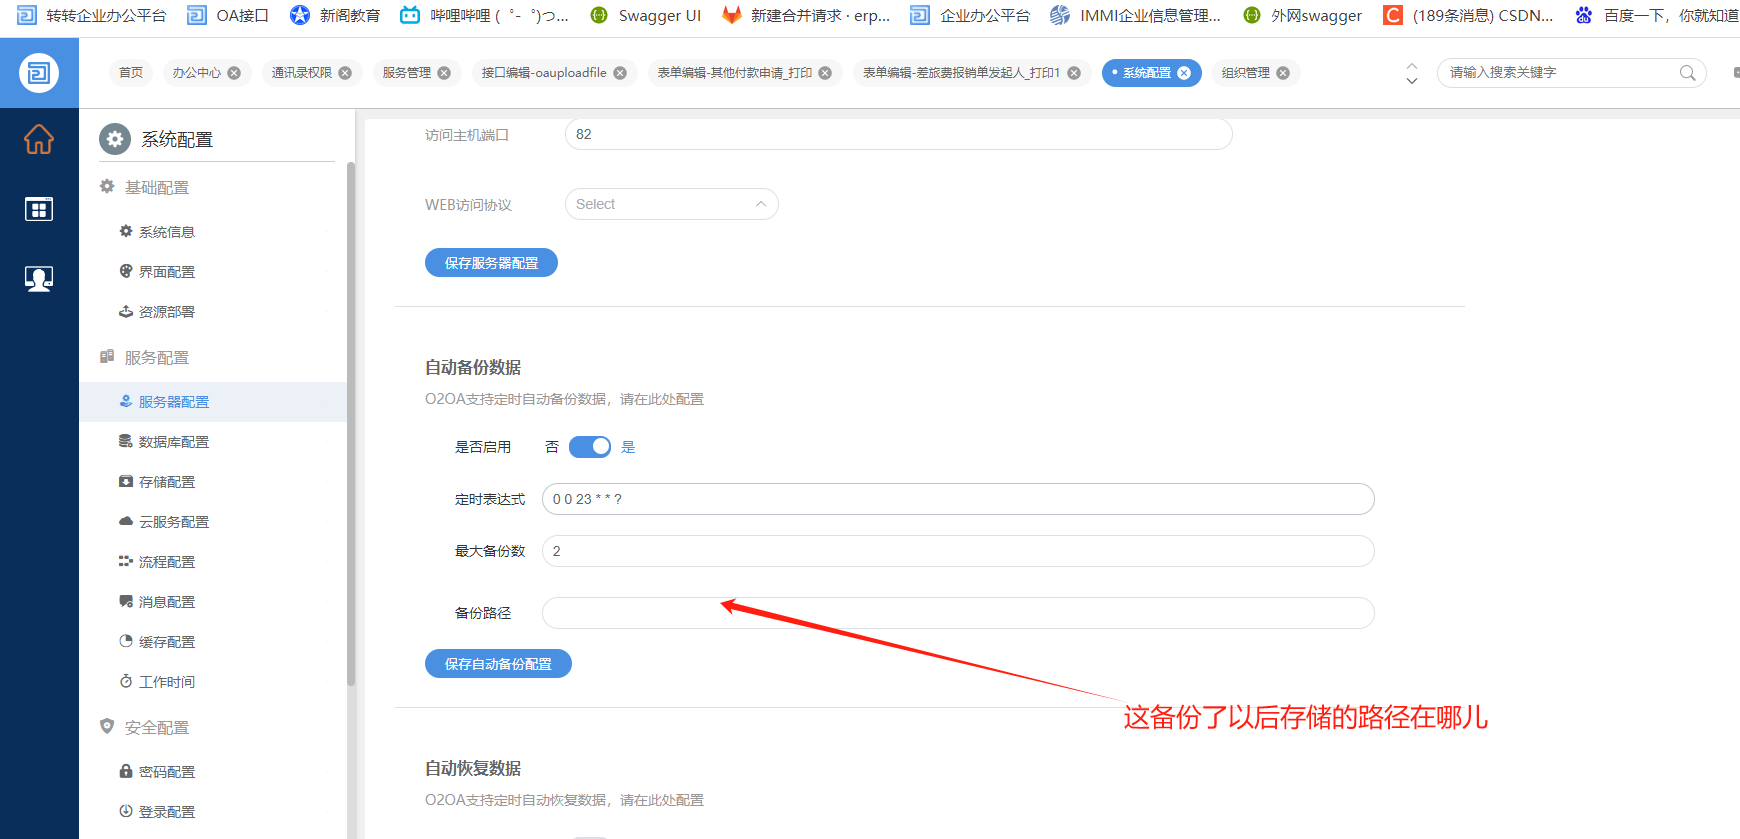Screen dimensions: 1740x839
Task: Toggle the 是否启用 auto backup switch
Action: coord(590,447)
